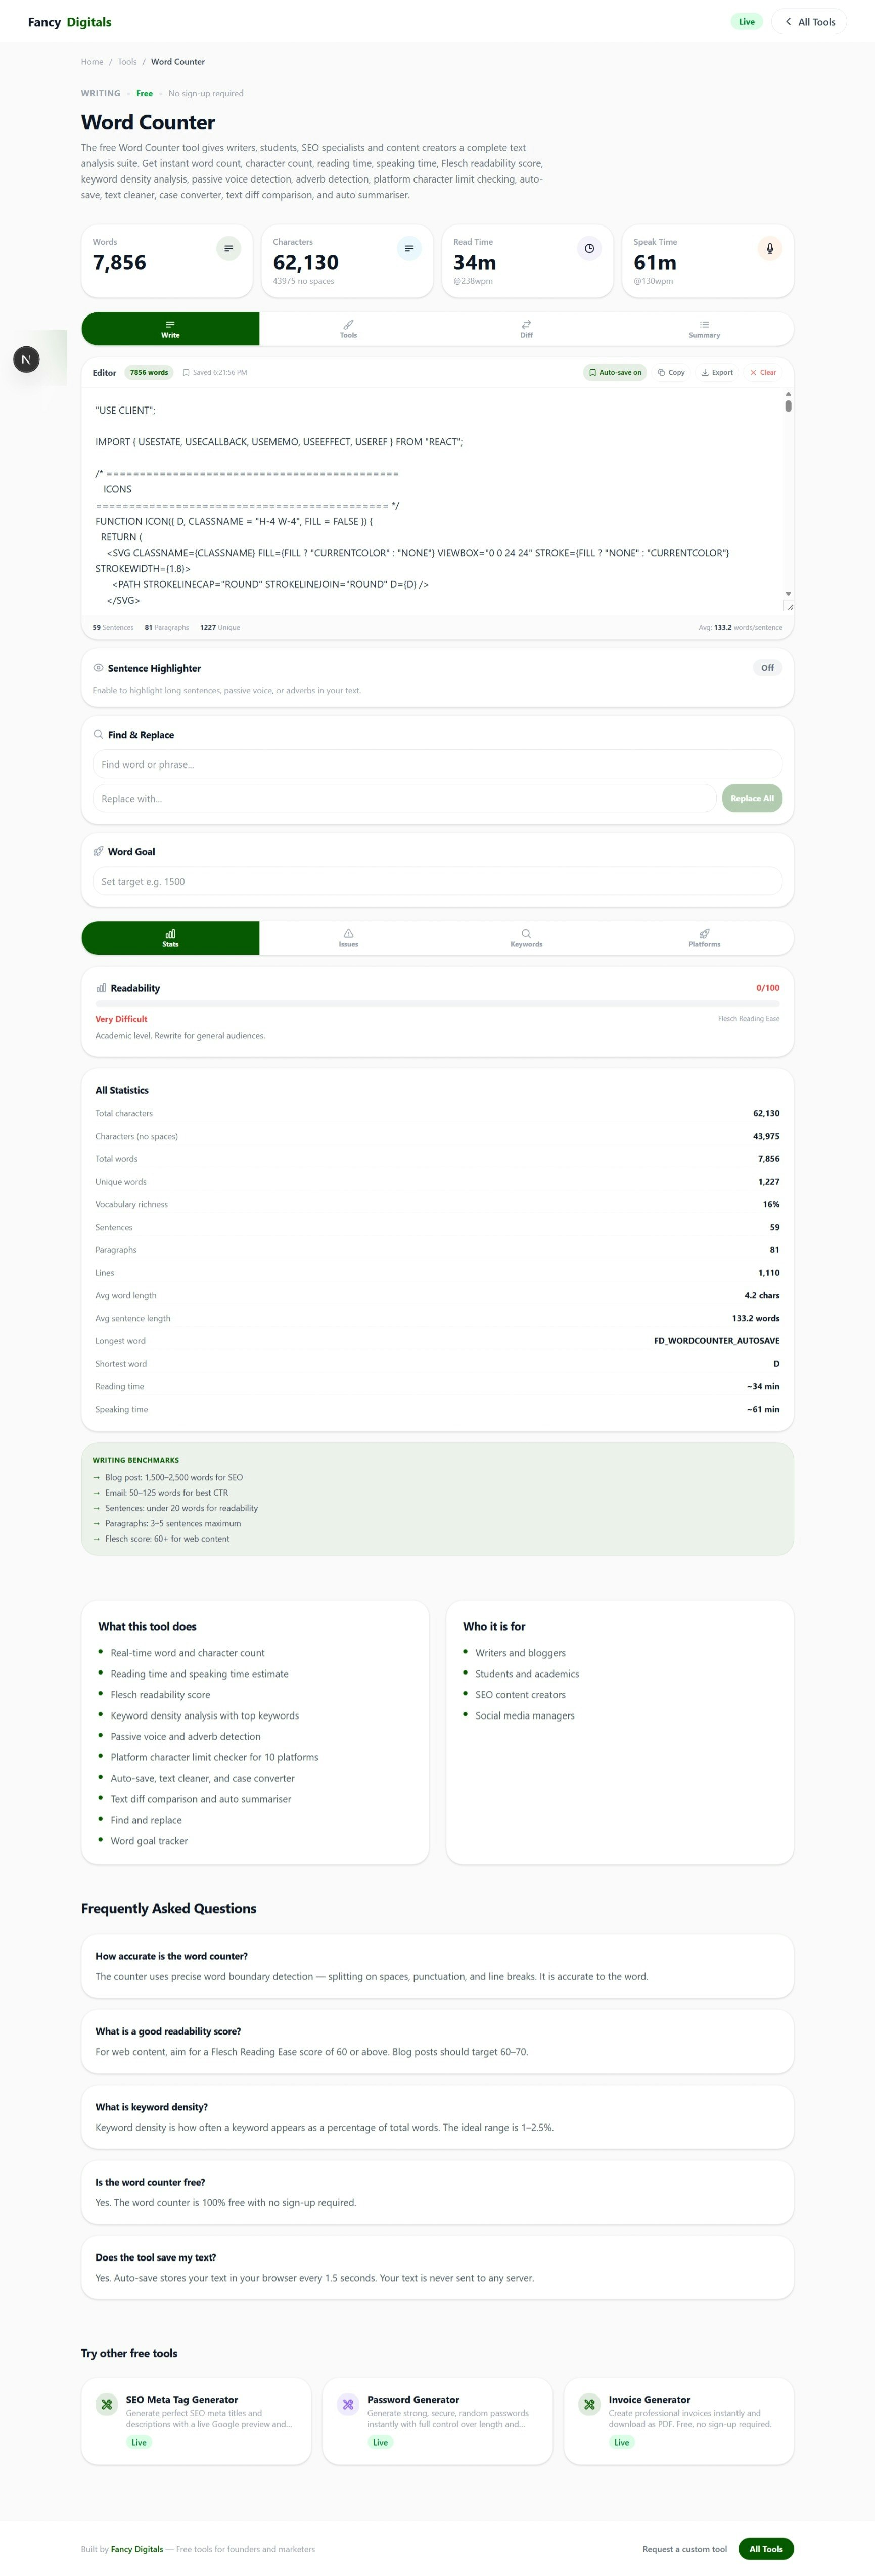Click the Invoice Generator icon
Image resolution: width=875 pixels, height=2576 pixels.
pos(589,2404)
